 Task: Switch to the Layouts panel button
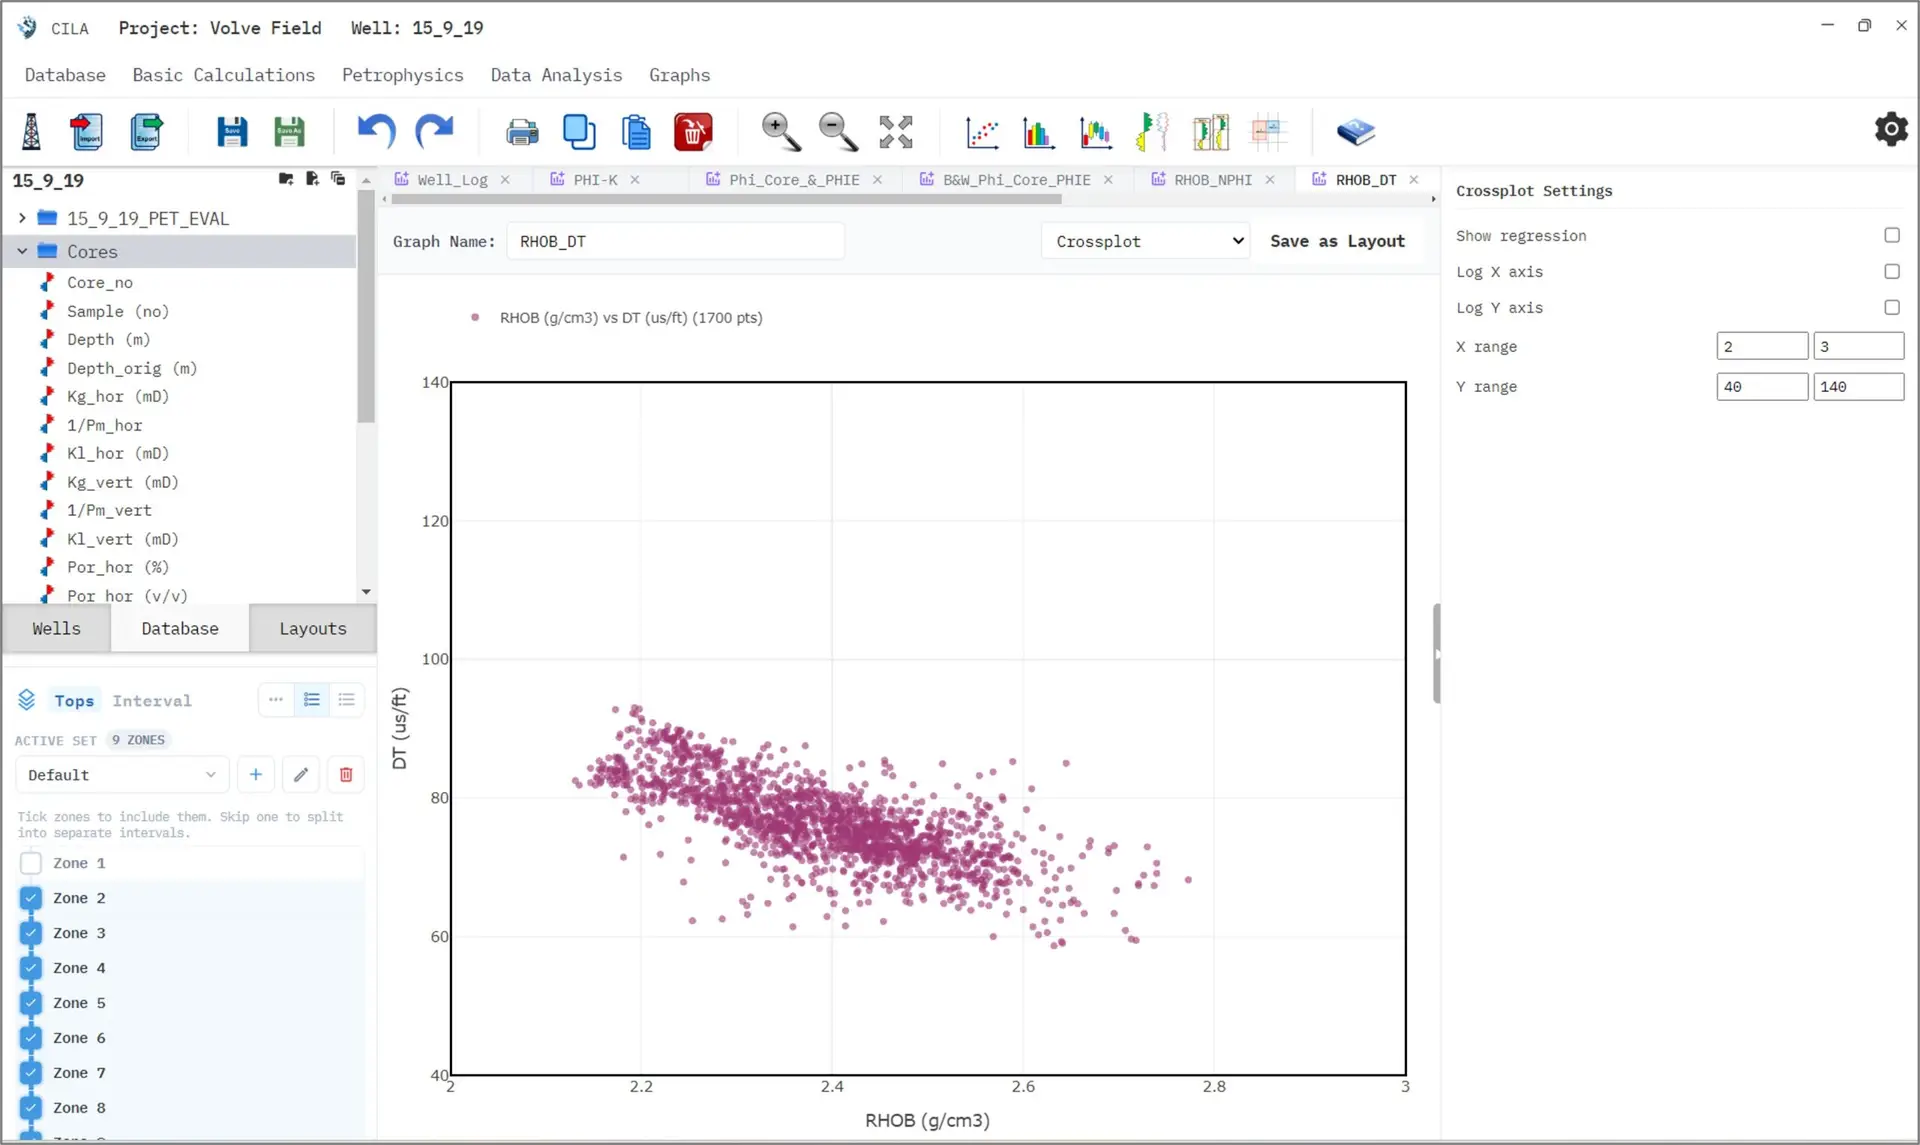[313, 628]
